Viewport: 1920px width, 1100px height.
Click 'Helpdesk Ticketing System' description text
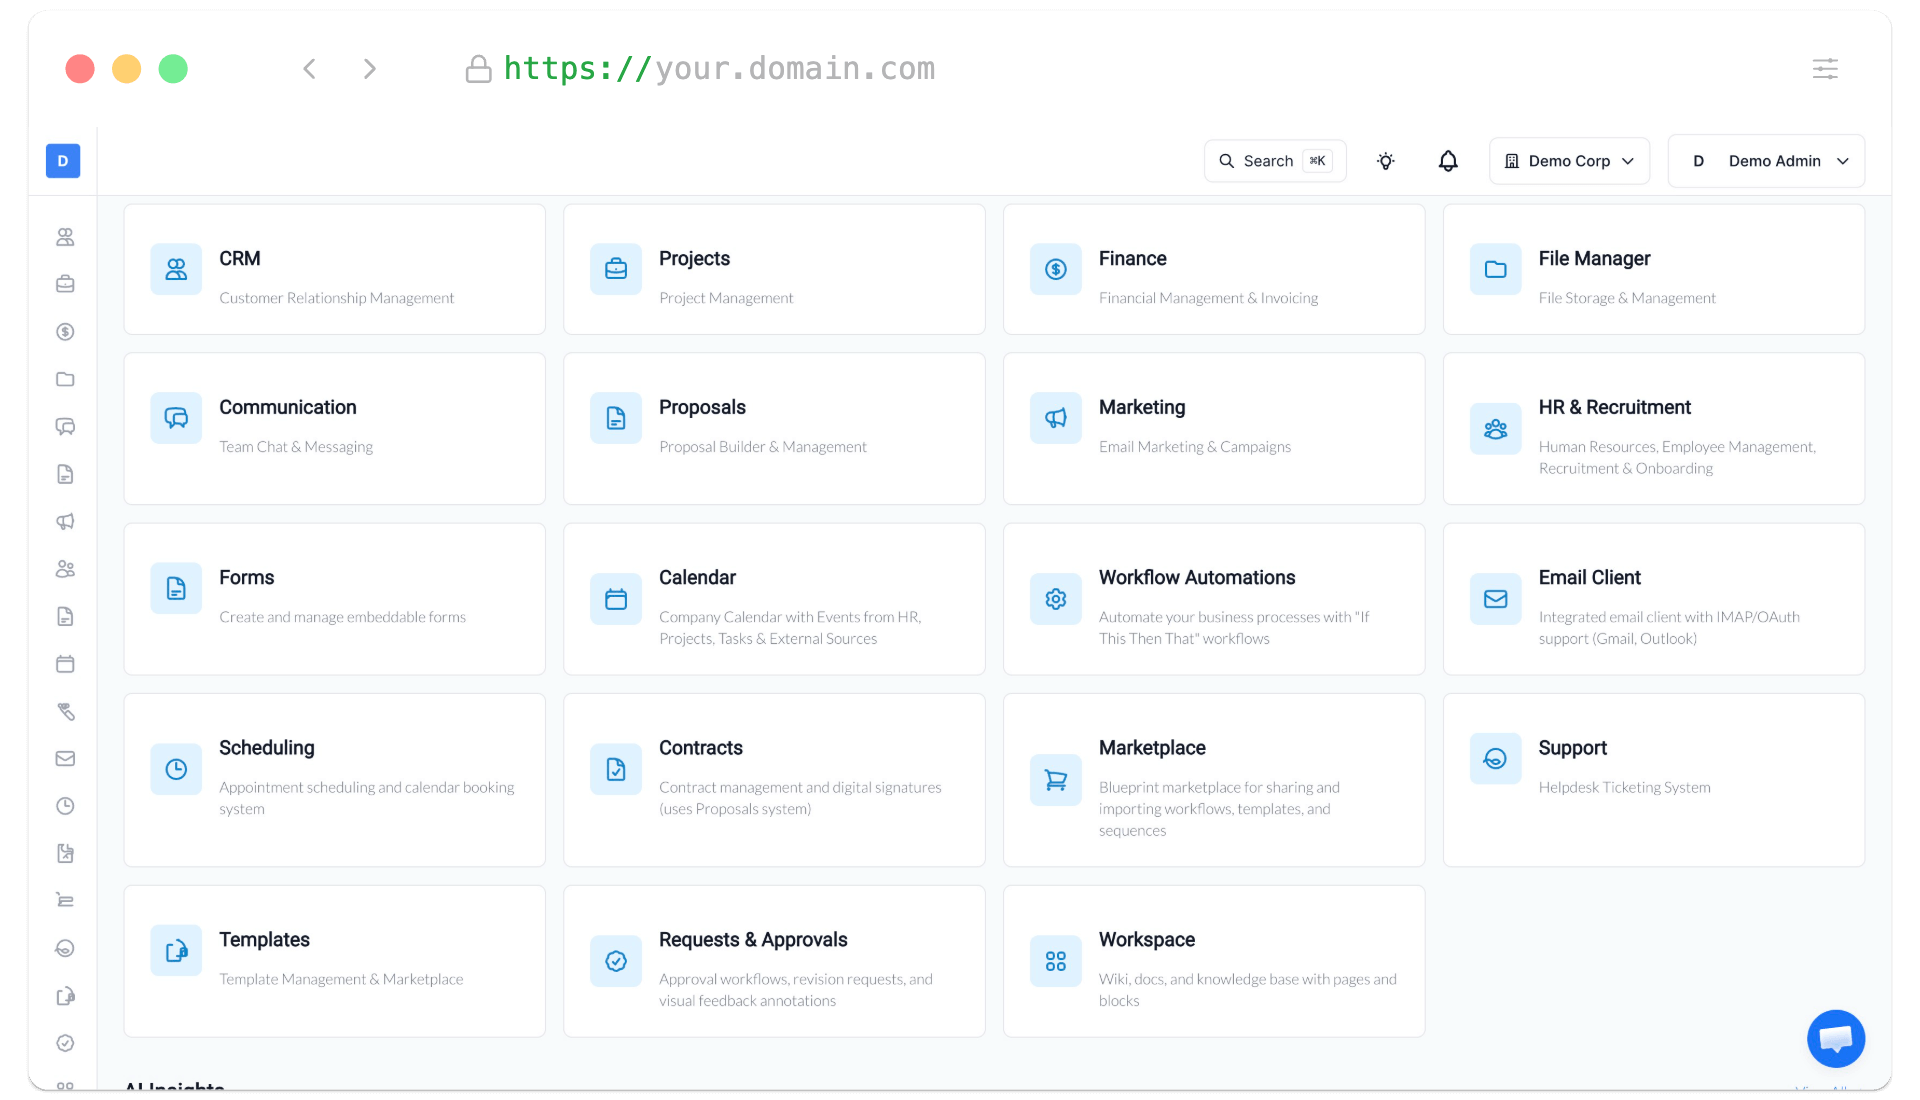click(1624, 788)
